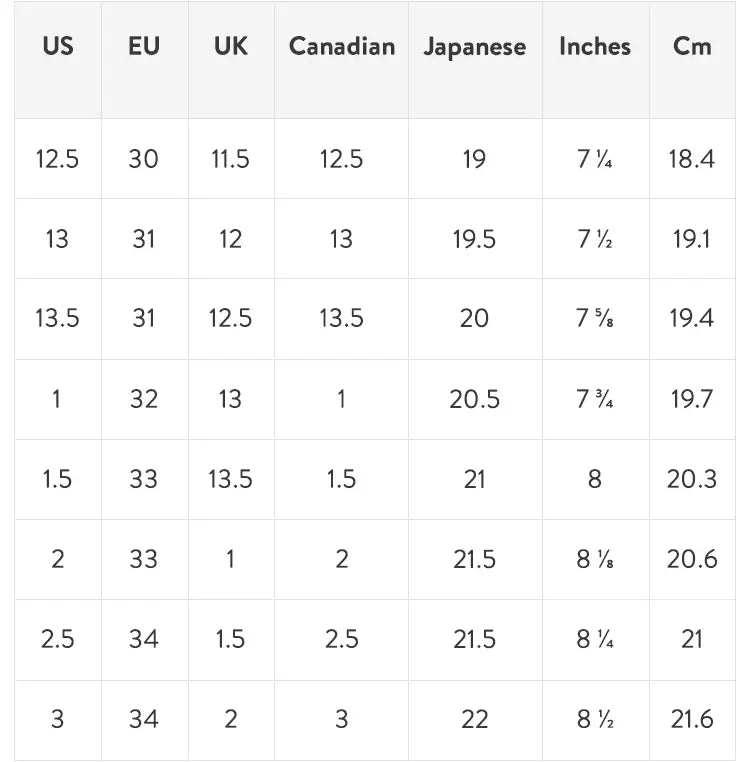Select EU size 30 cell
This screenshot has width=750, height=762.
(144, 159)
